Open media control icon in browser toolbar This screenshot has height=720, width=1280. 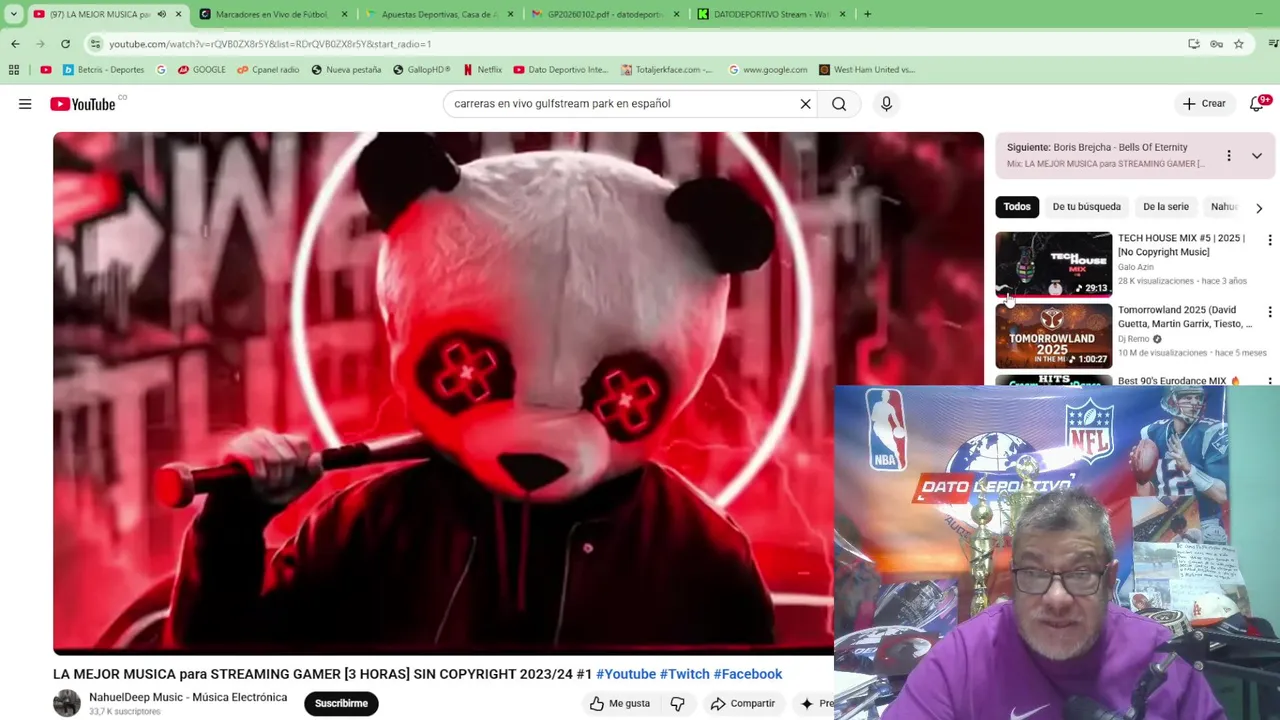pyautogui.click(x=1273, y=44)
